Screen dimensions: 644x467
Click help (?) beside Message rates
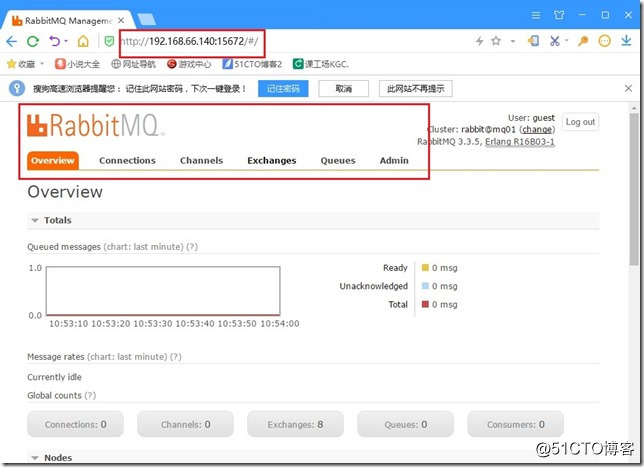[x=176, y=357]
